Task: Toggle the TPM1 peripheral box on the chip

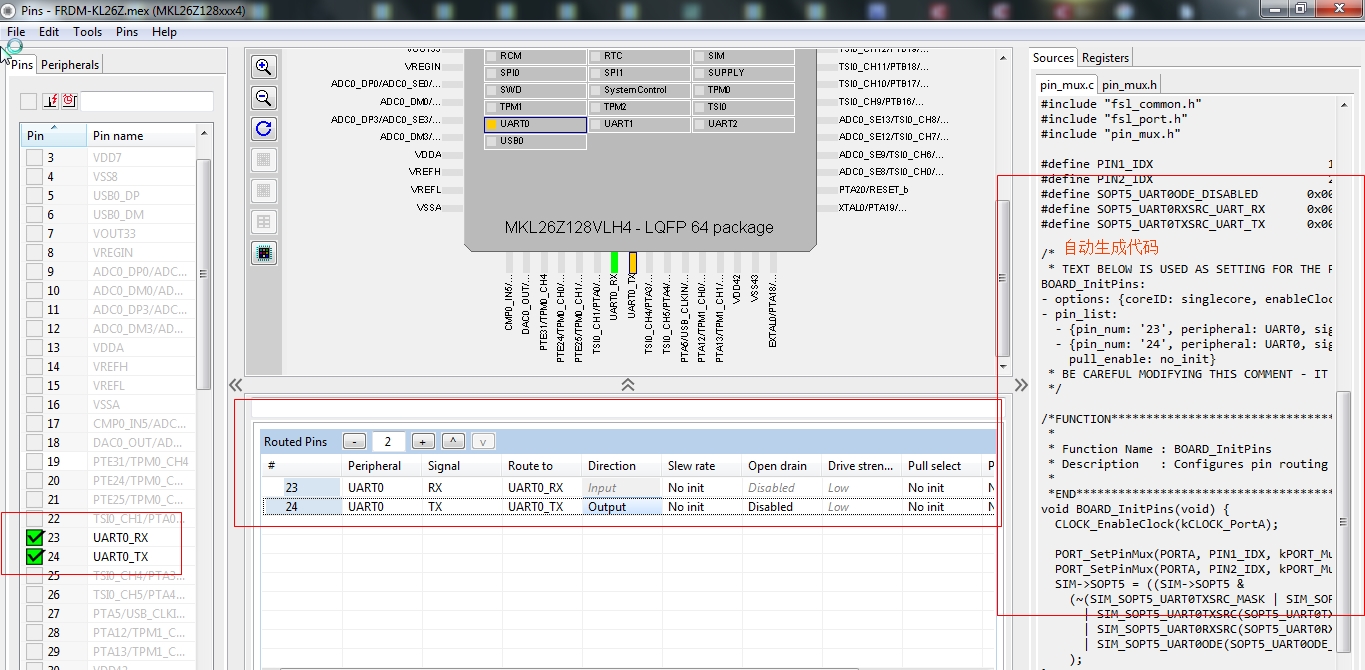Action: pos(535,107)
